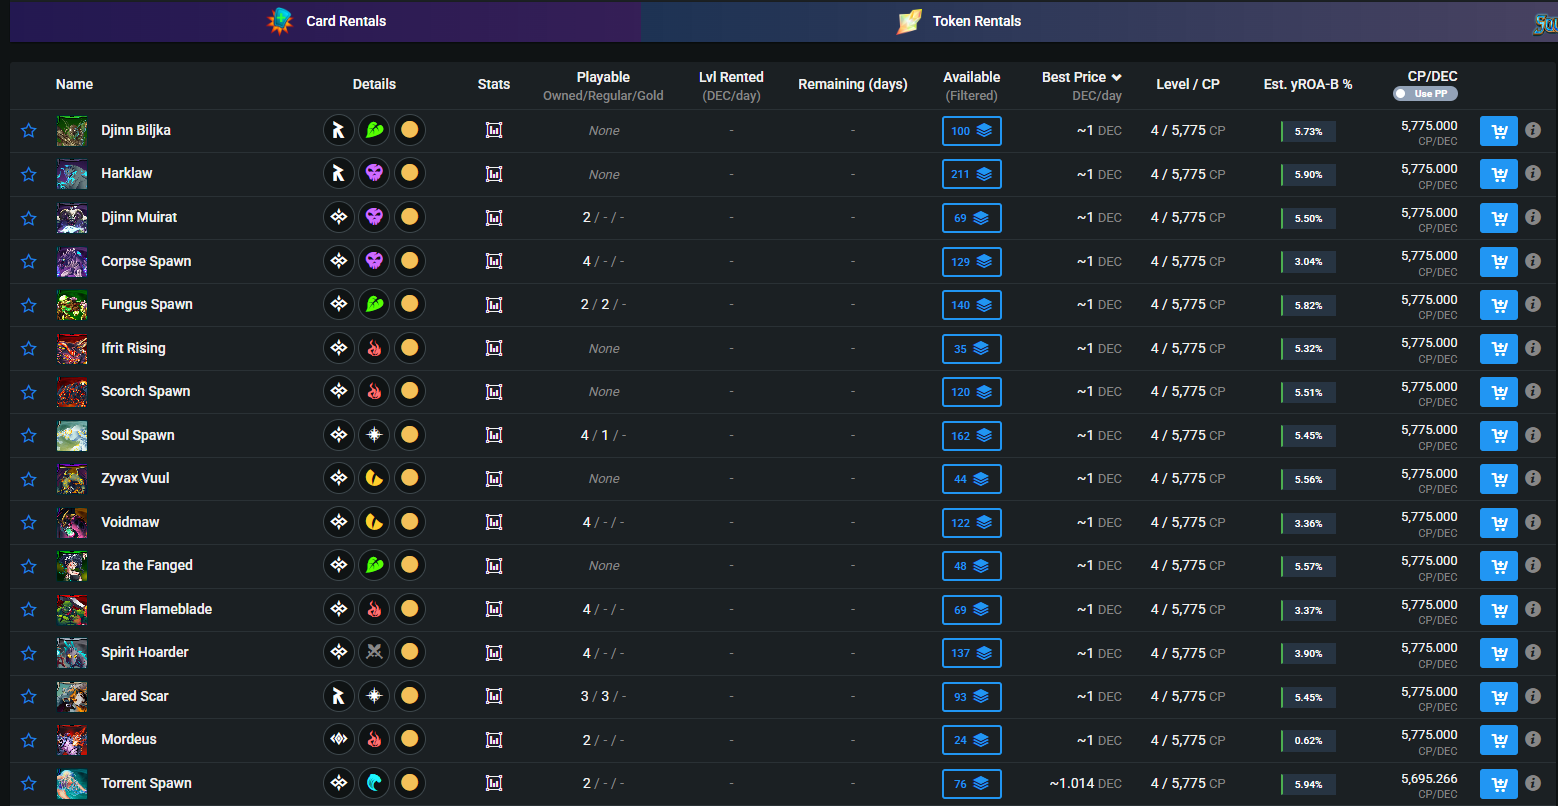Sort by Best Price column arrow
Screen dimensions: 1558x806
click(x=1116, y=77)
